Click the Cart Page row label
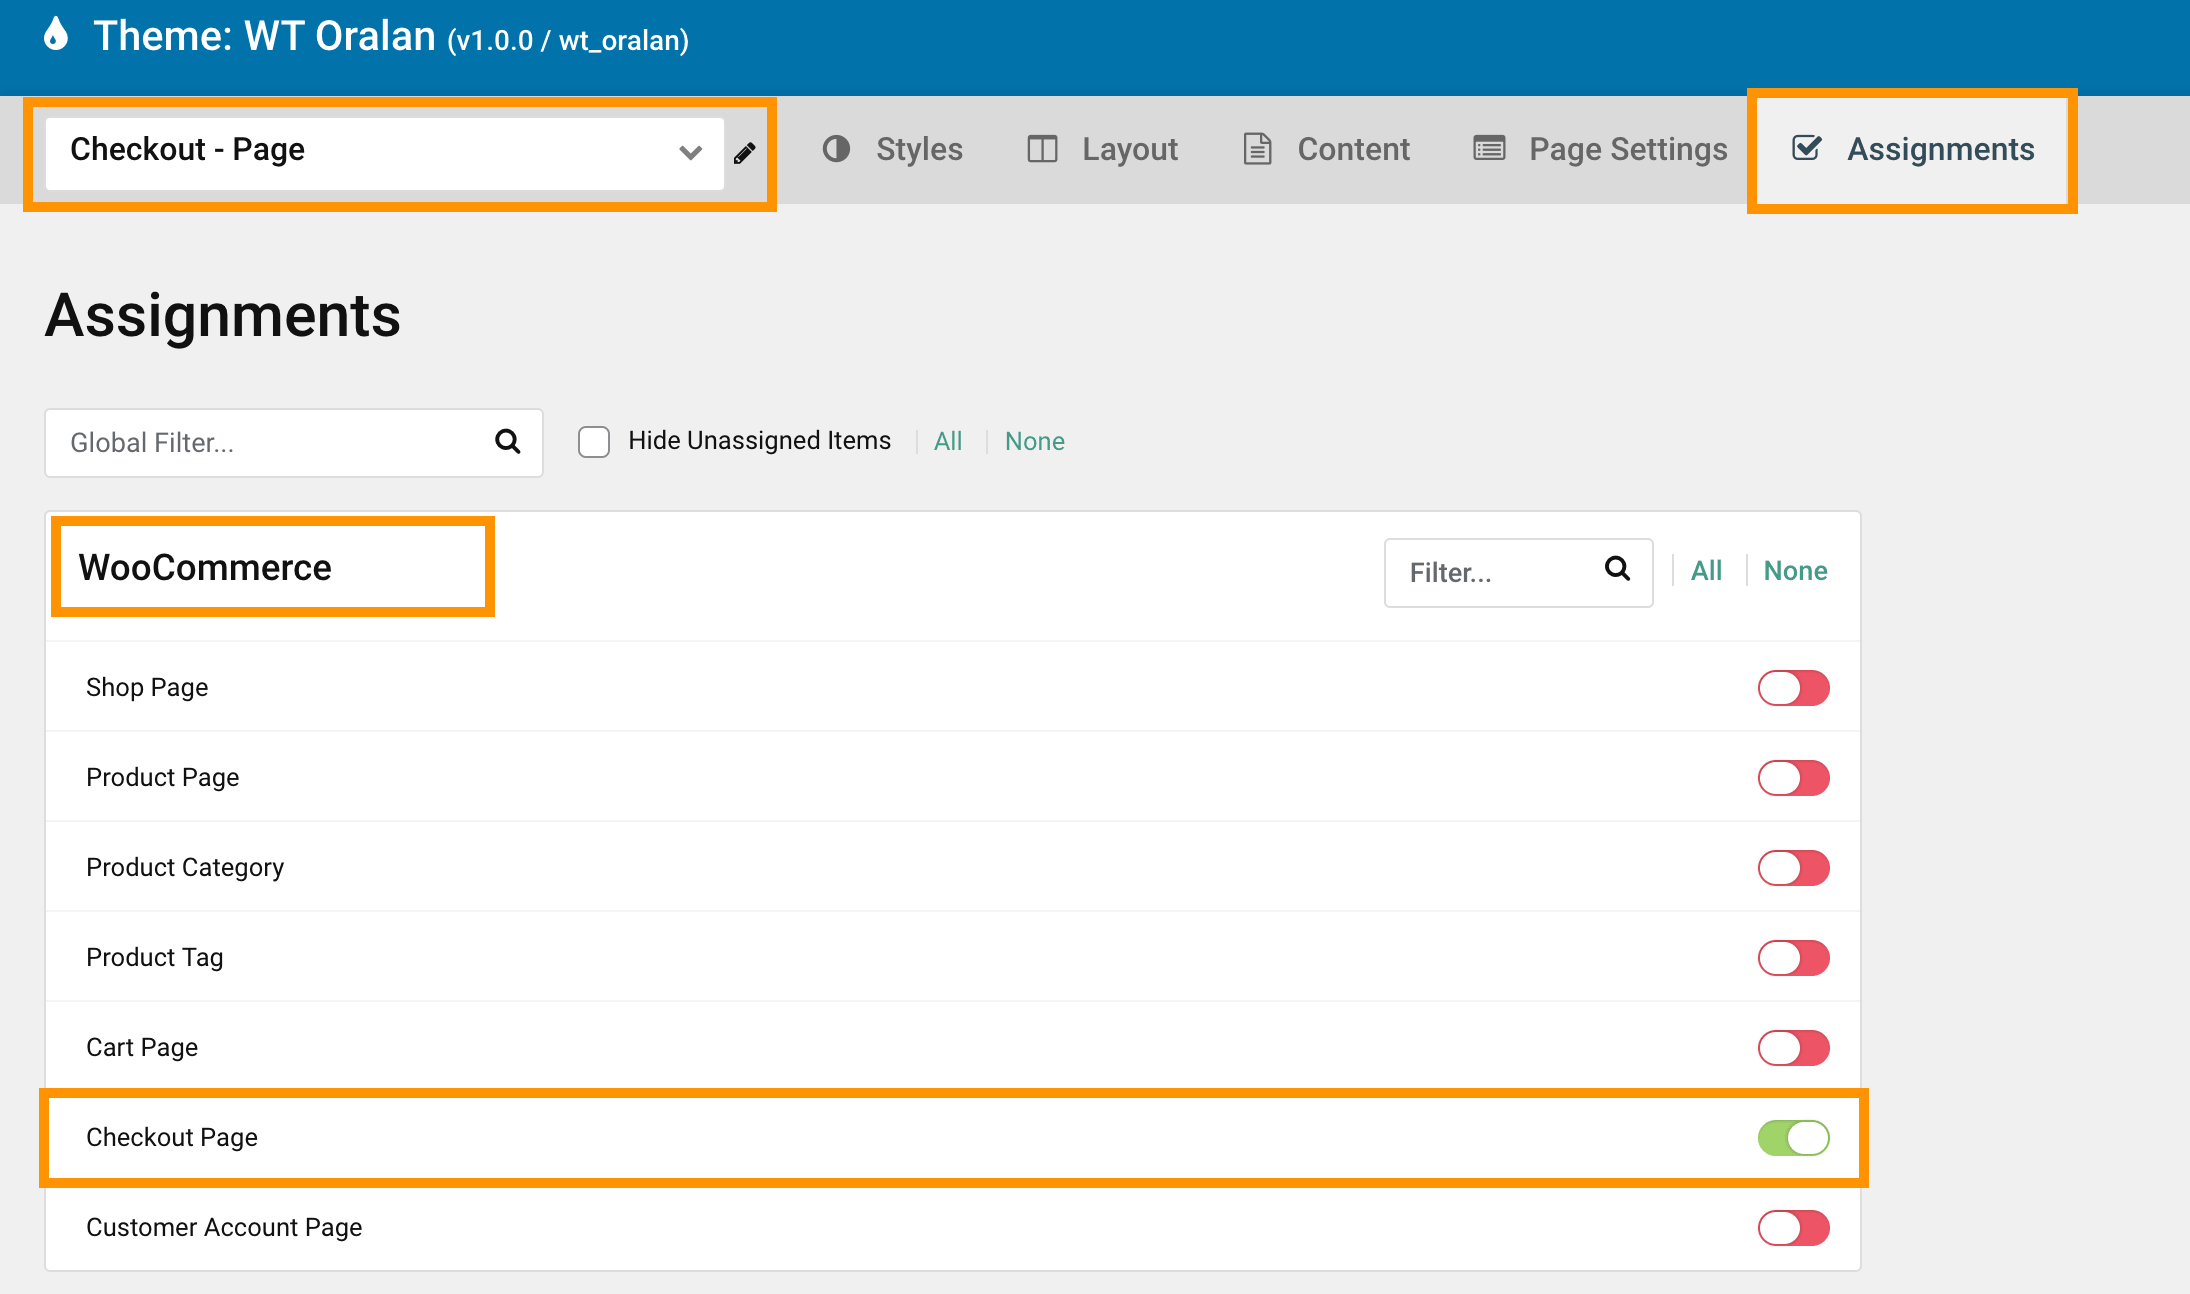Viewport: 2190px width, 1294px height. tap(142, 1048)
